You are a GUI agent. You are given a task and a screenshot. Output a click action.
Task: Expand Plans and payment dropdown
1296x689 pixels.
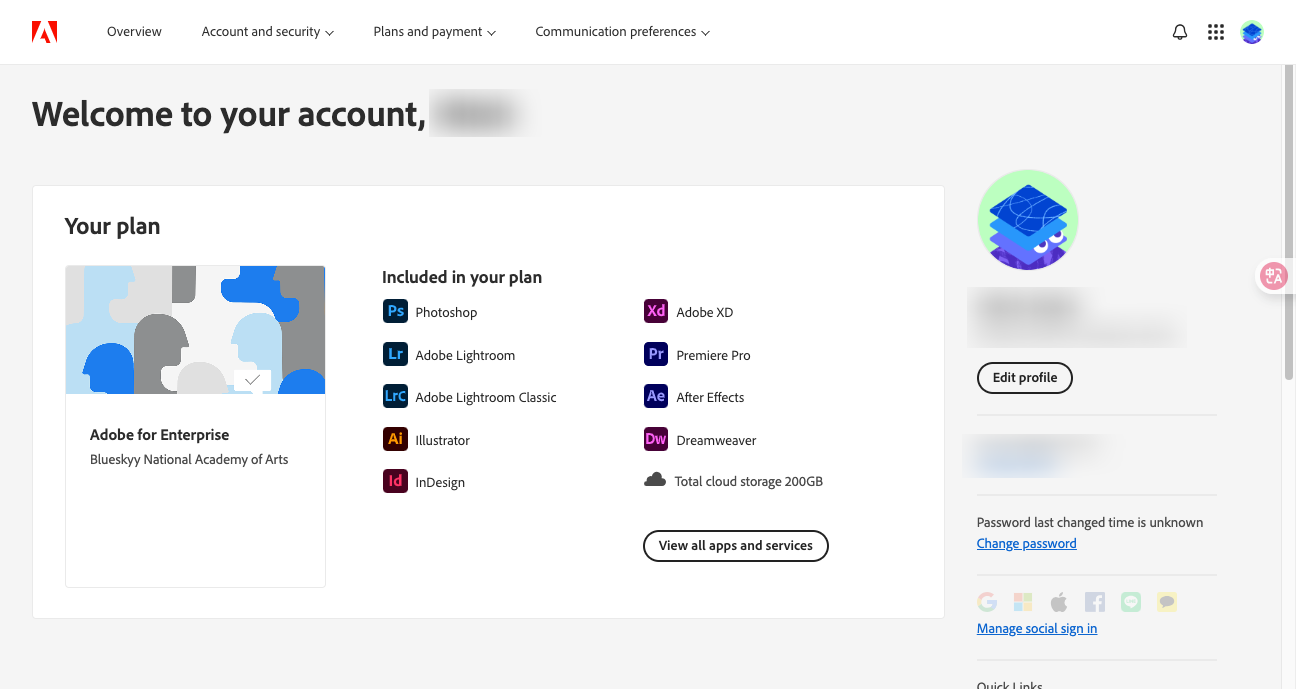(x=434, y=32)
